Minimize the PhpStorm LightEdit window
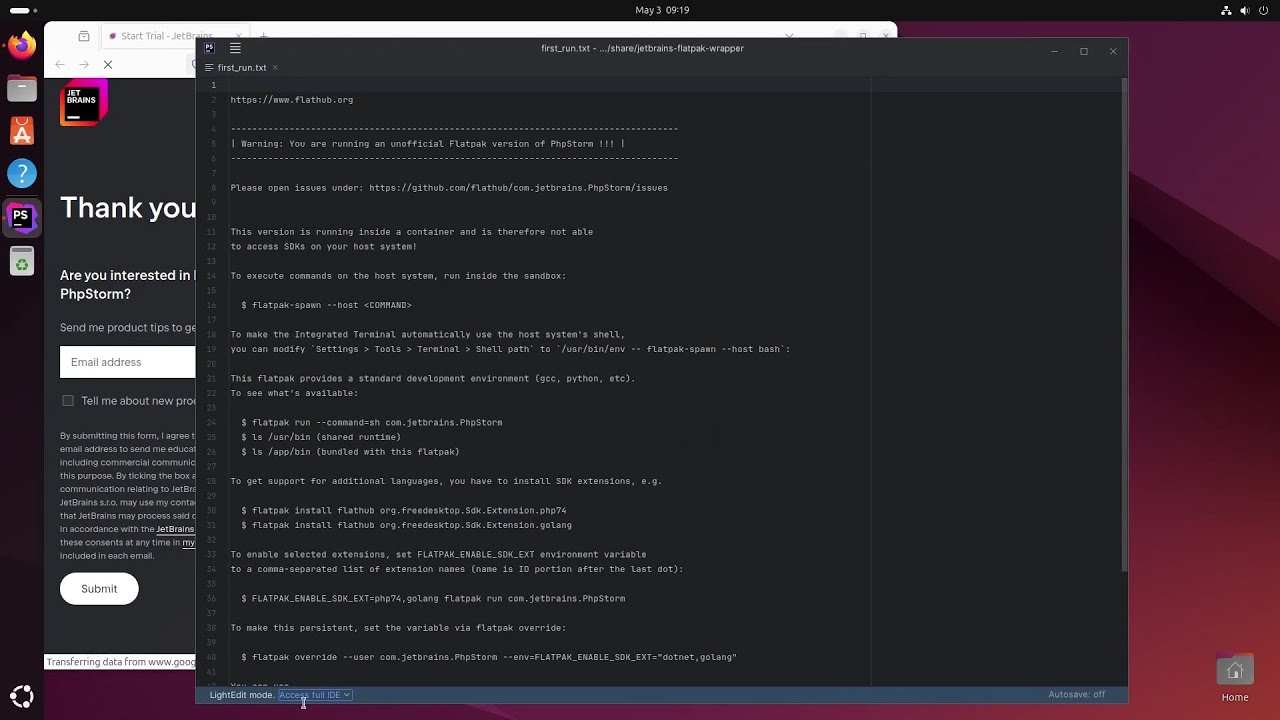The height and width of the screenshot is (720, 1280). pyautogui.click(x=1054, y=51)
